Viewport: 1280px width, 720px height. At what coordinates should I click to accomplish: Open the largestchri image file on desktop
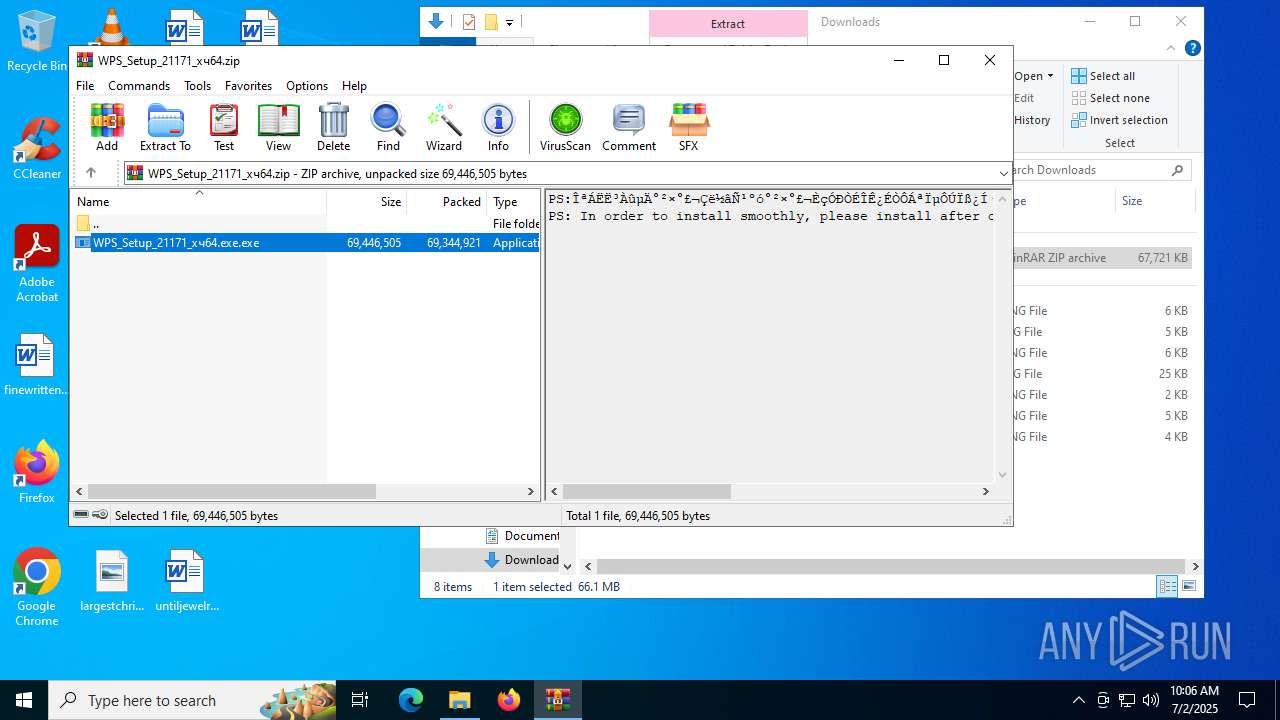point(112,580)
